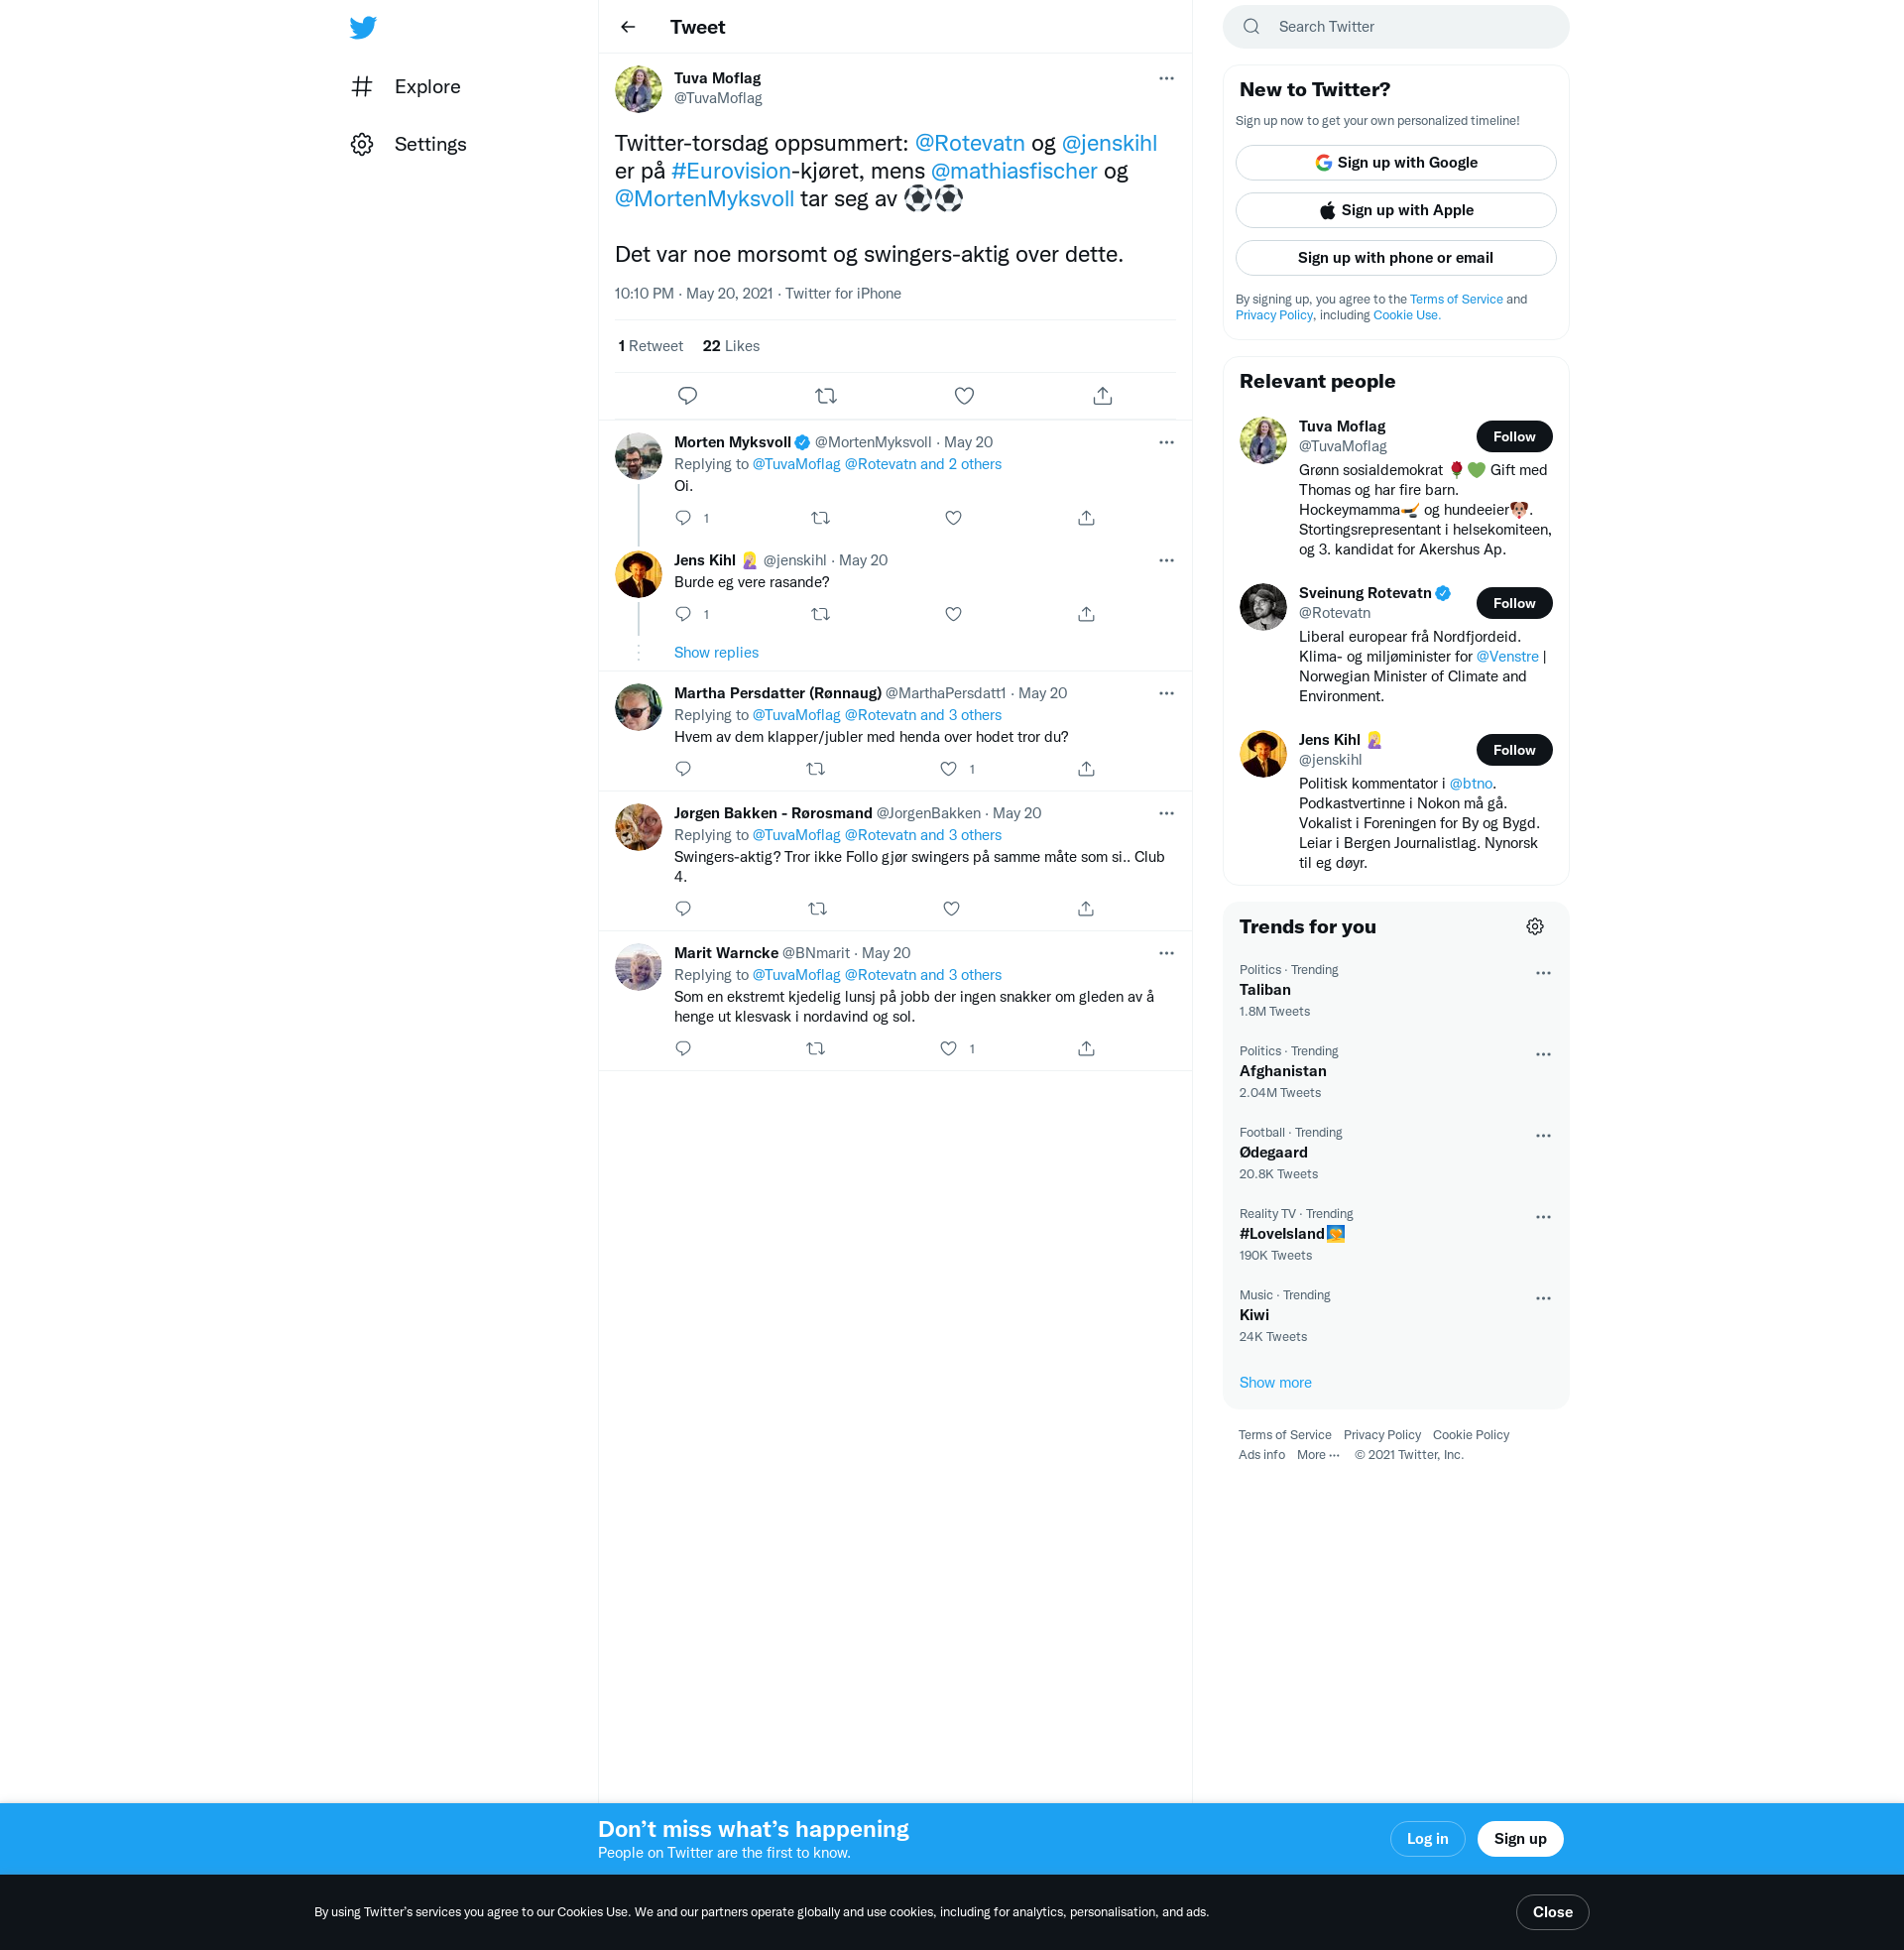Viewport: 1904px width, 1950px height.
Task: Like Martha Persdatter's reply
Action: pyautogui.click(x=948, y=769)
